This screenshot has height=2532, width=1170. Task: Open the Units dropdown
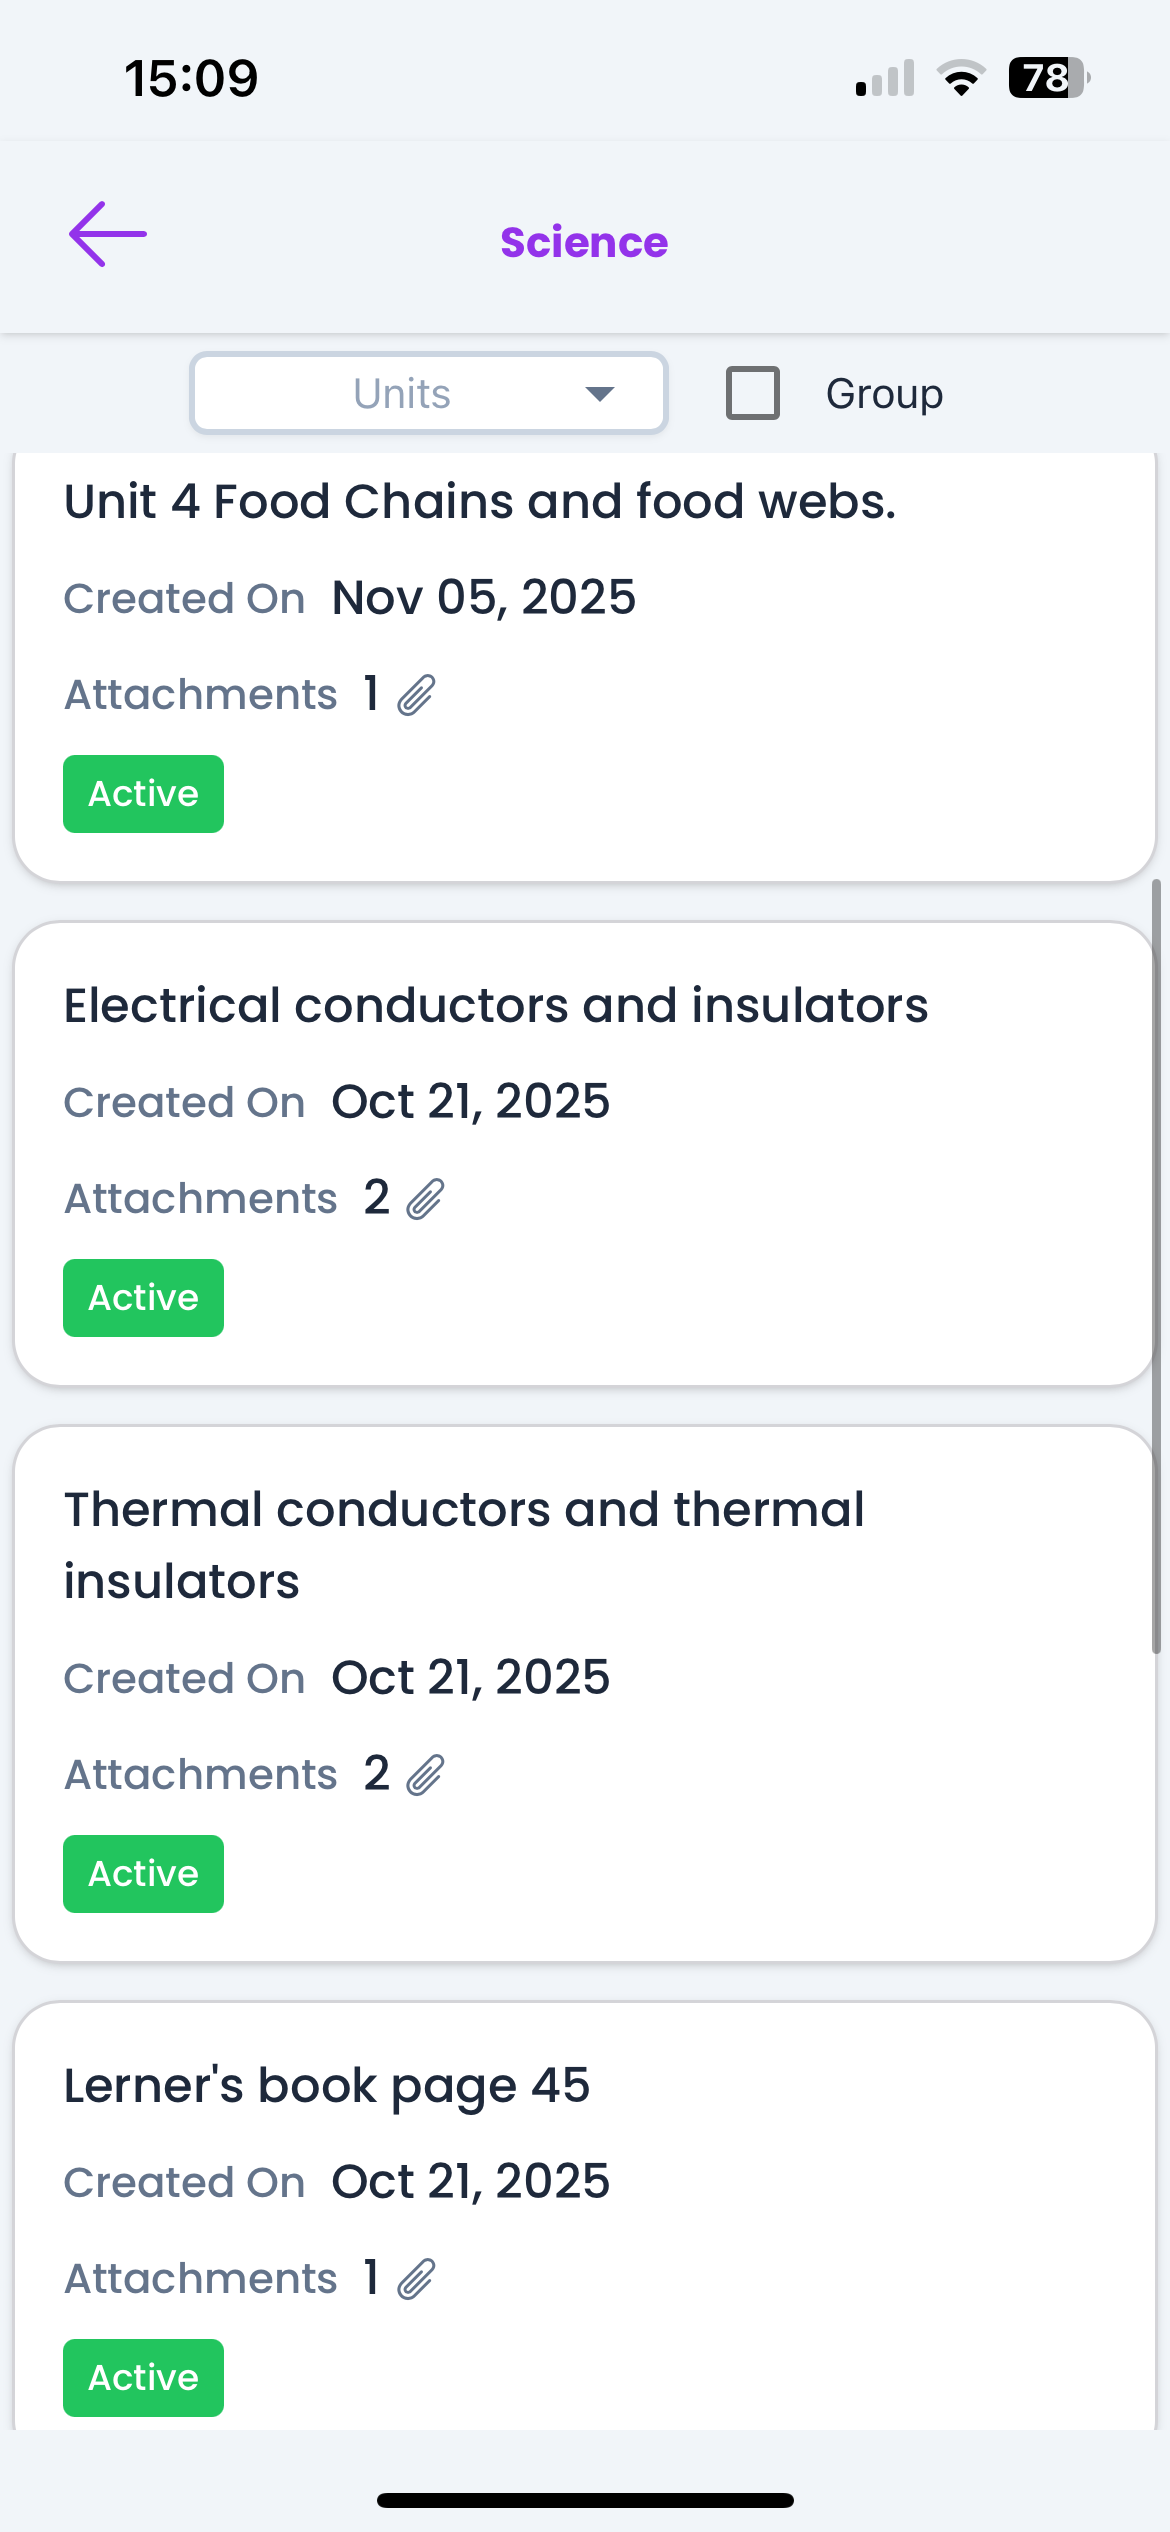428,393
